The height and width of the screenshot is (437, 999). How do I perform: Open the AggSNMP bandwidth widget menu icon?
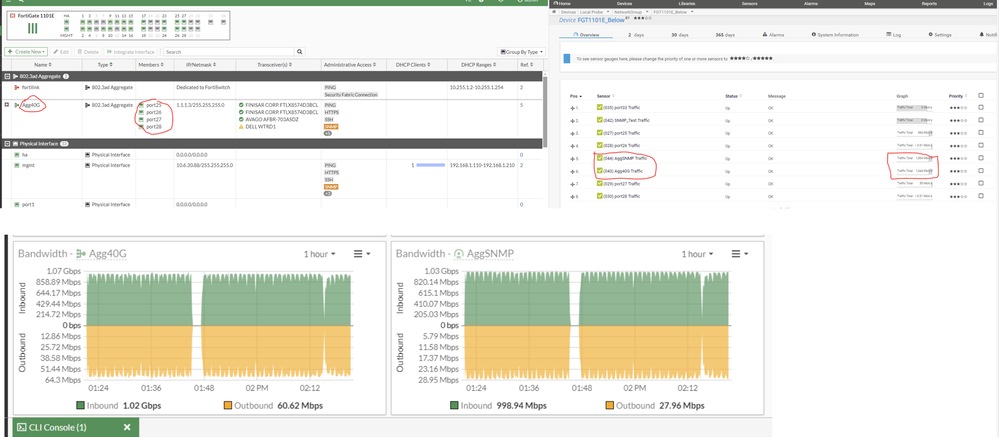click(x=736, y=254)
